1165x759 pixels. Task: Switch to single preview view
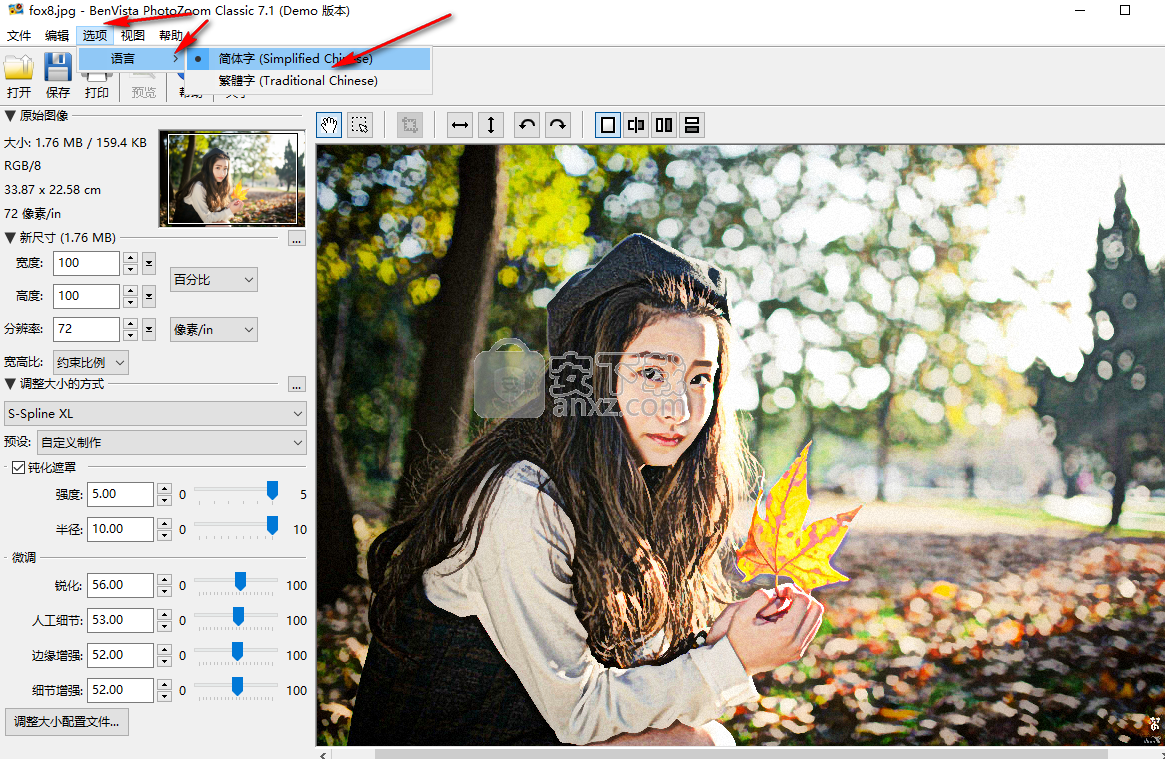(607, 125)
